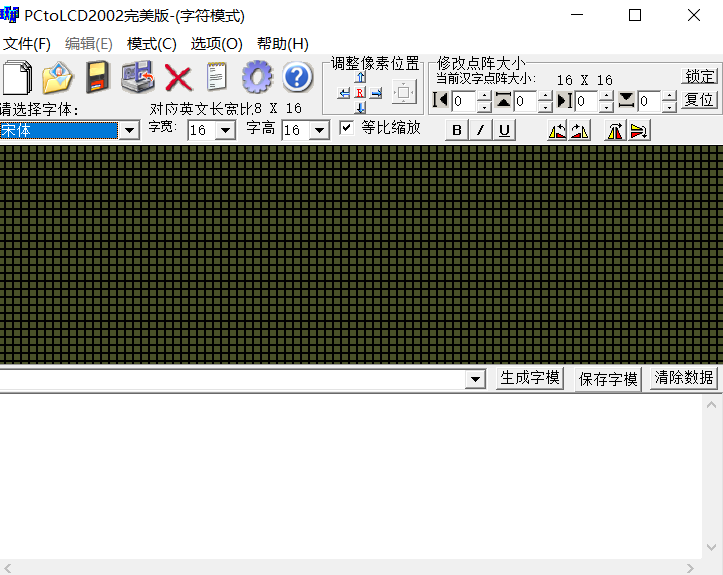Screen dimensions: 723x575
Task: Click the horizontal scroll left arrow
Action: point(7,568)
